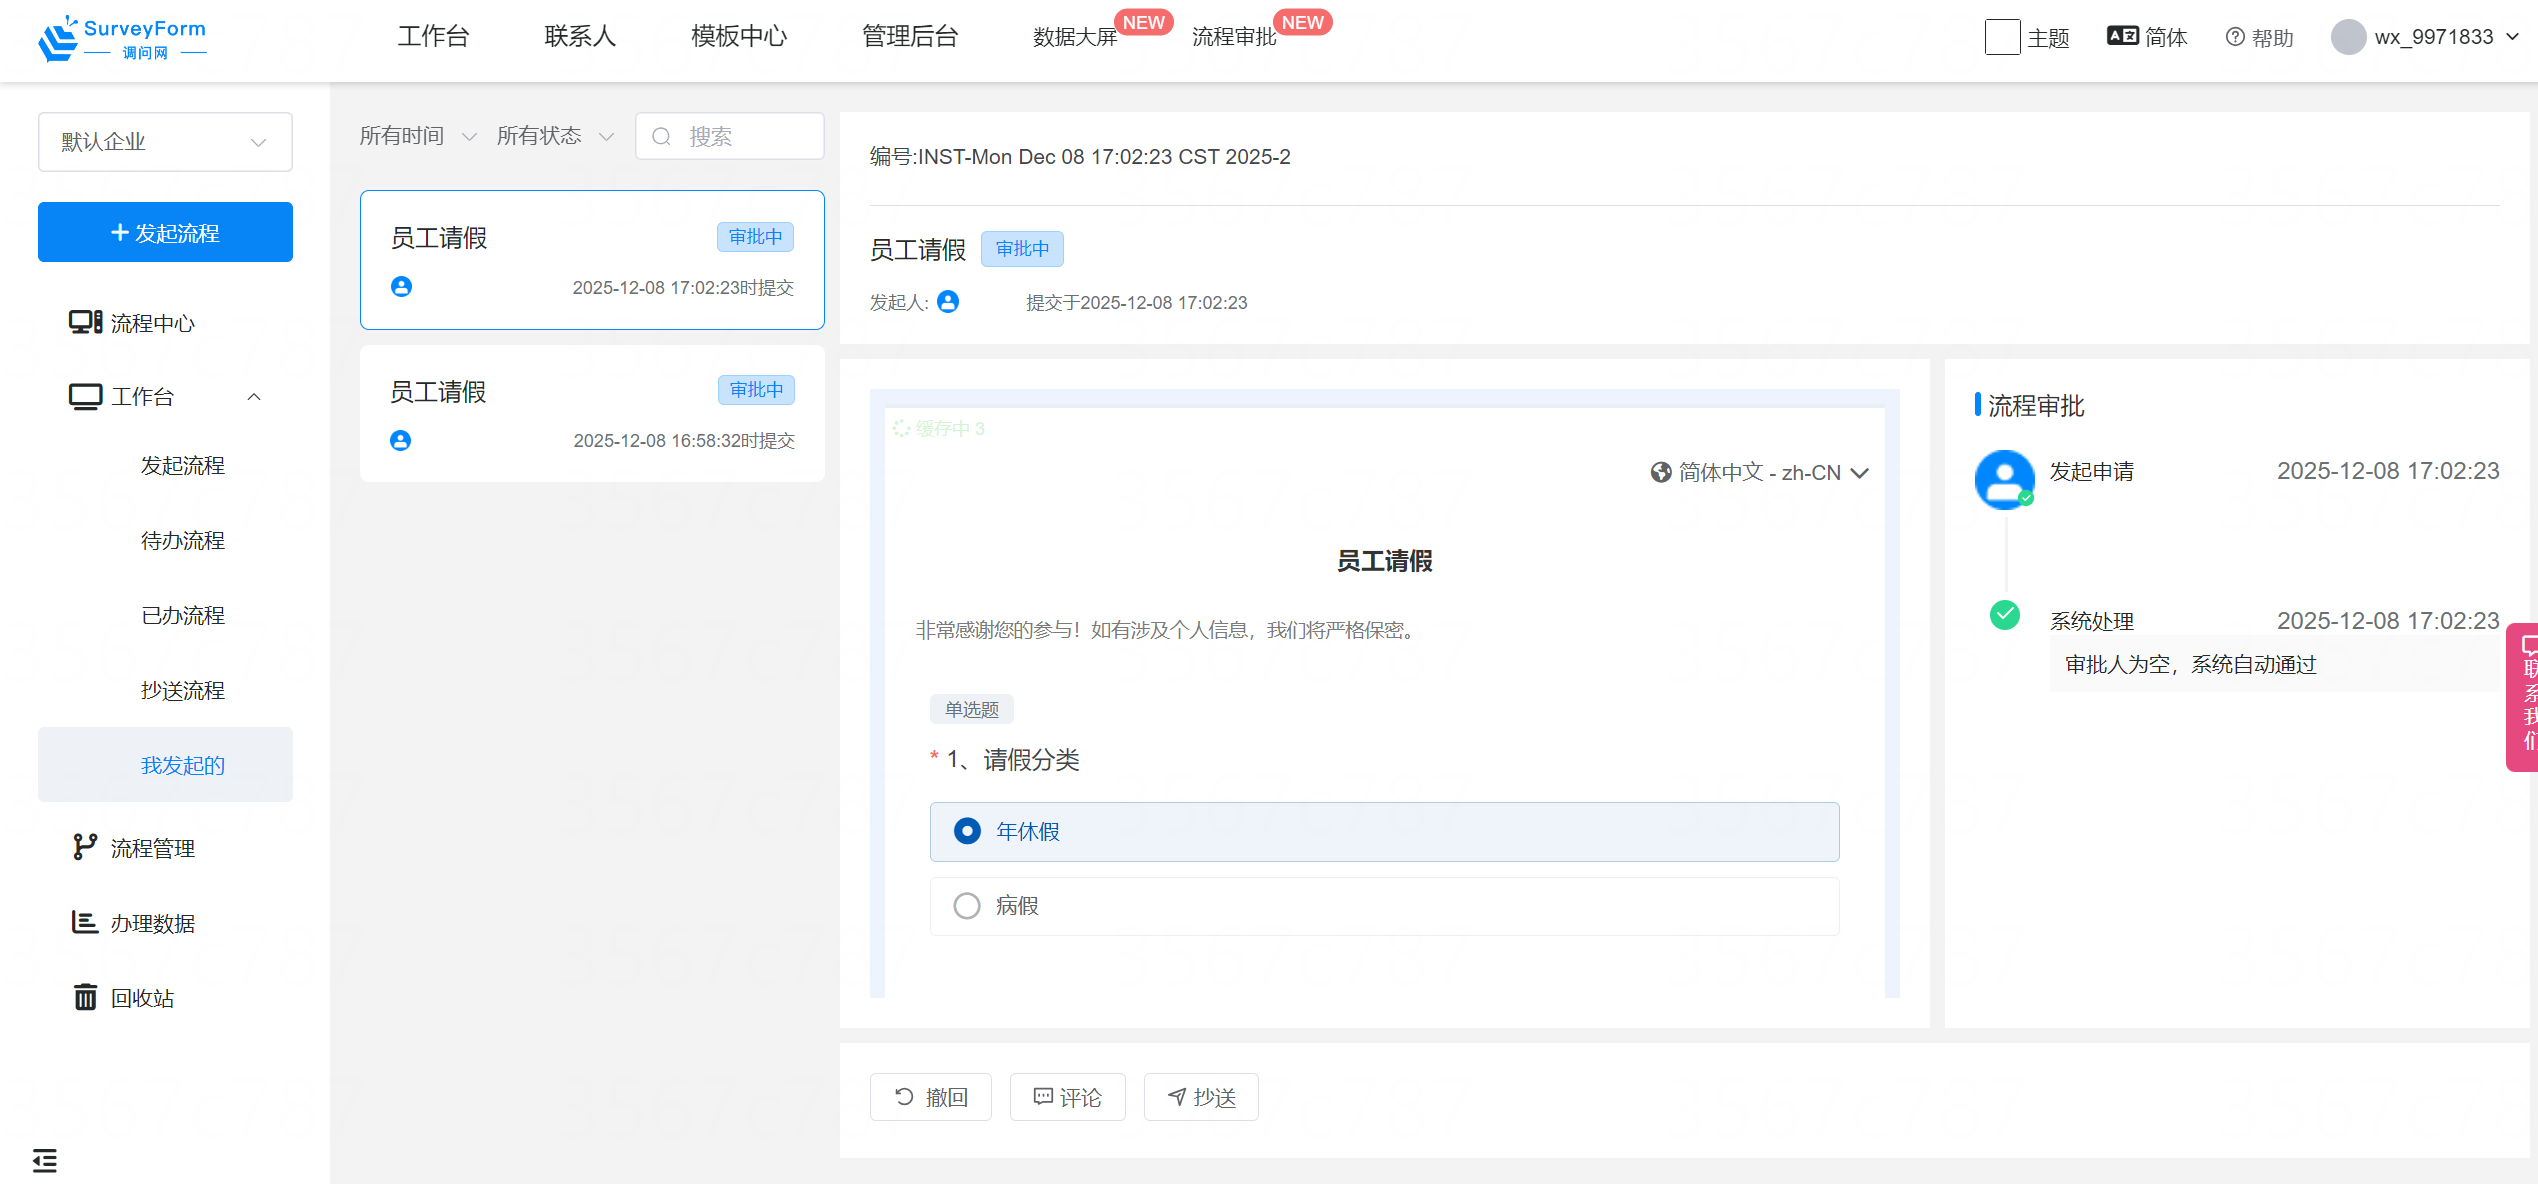Open 回收站 trash icon item
2538x1184 pixels.
tap(86, 997)
